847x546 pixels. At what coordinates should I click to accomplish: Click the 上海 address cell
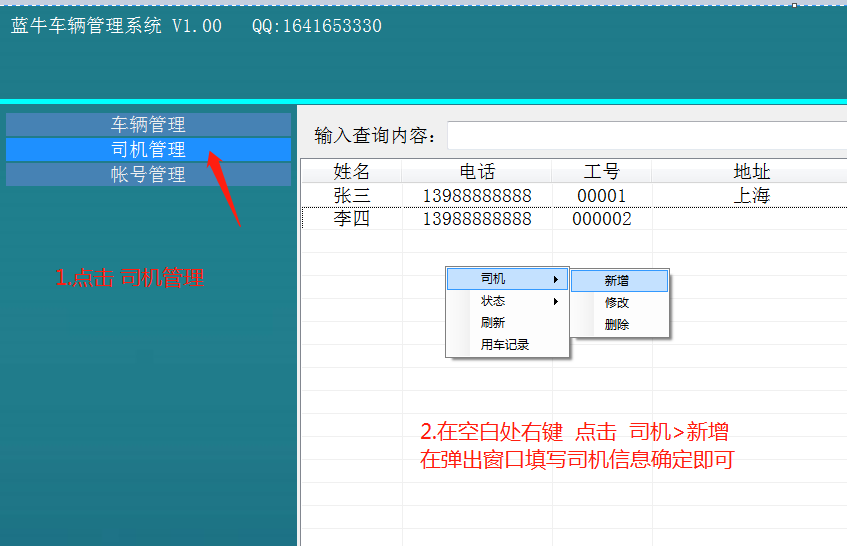coord(751,196)
